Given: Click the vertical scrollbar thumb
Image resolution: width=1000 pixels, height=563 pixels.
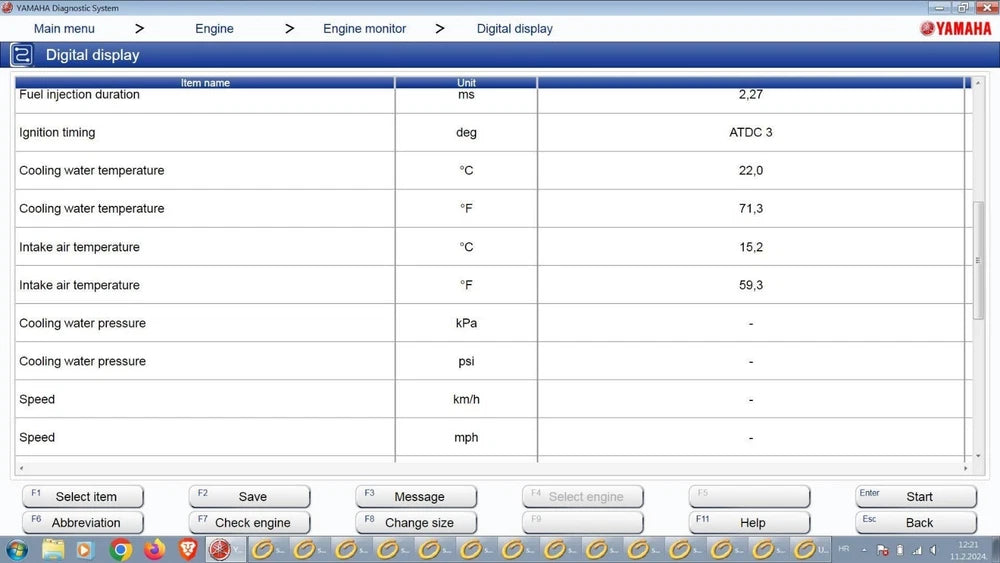Looking at the screenshot, I should click(978, 260).
